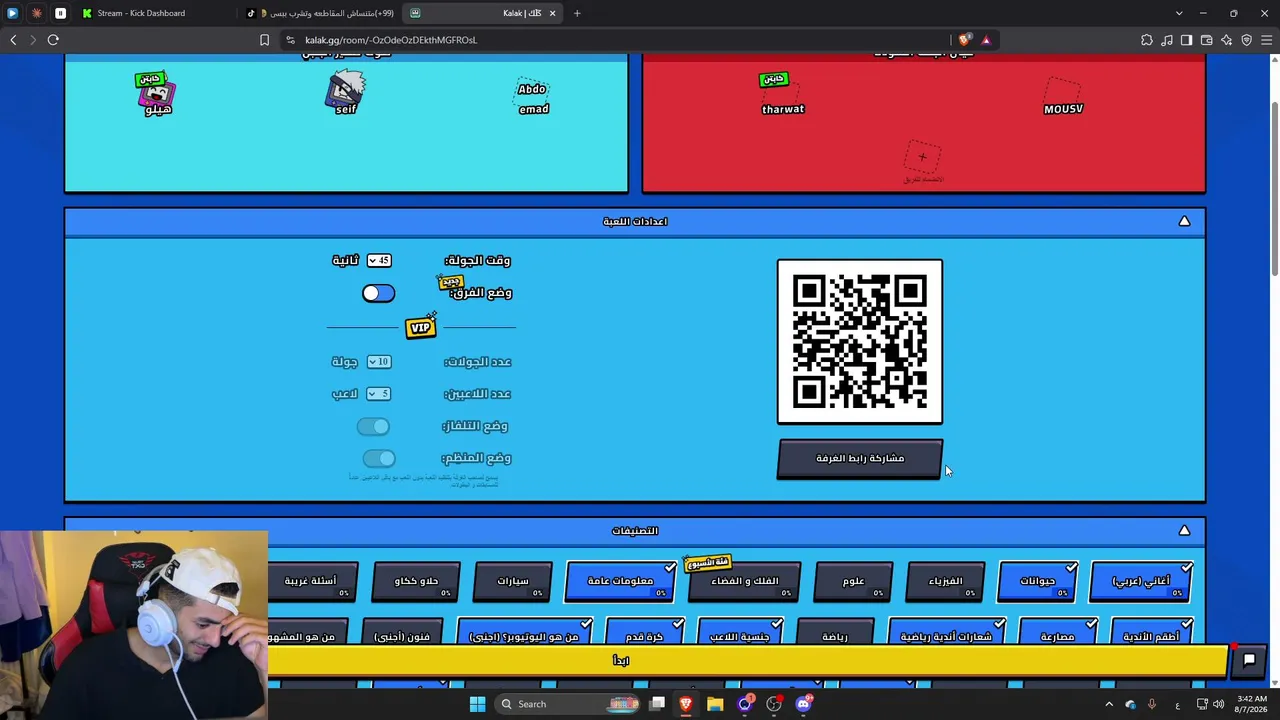Click the volume speaker tray icon
Viewport: 1280px width, 720px height.
point(1218,704)
